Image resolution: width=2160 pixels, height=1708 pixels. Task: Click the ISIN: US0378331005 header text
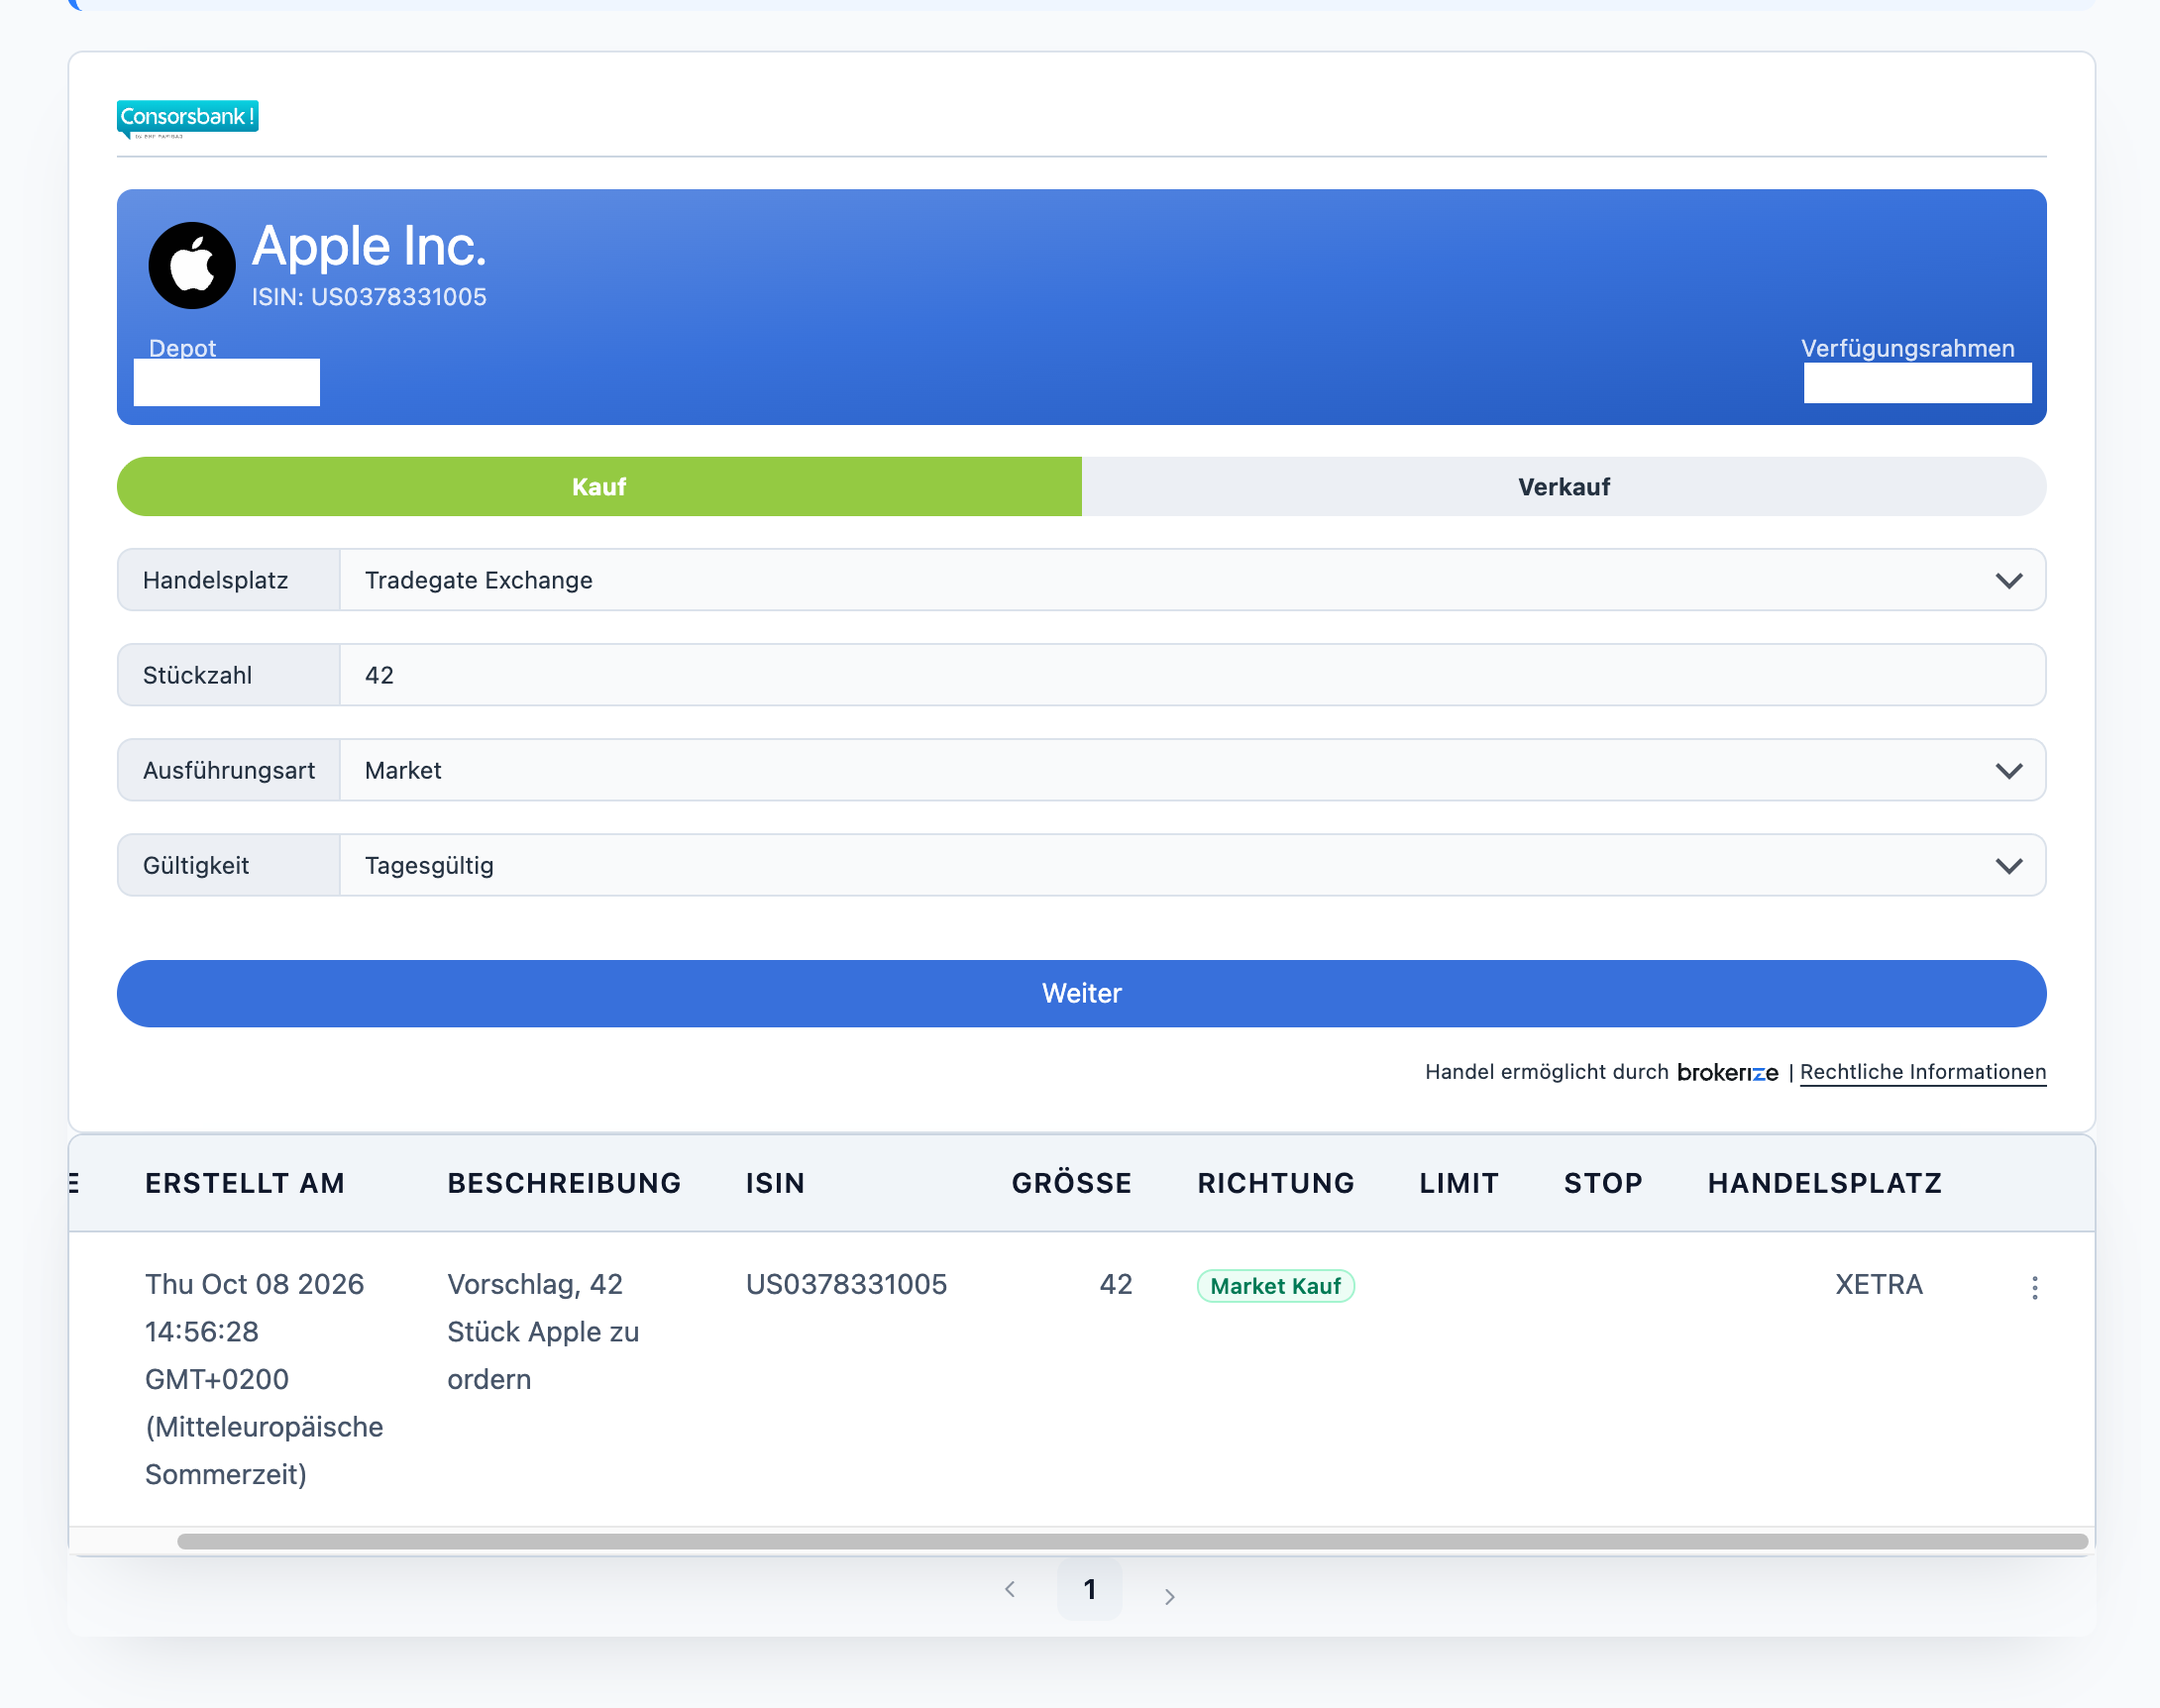[x=369, y=297]
